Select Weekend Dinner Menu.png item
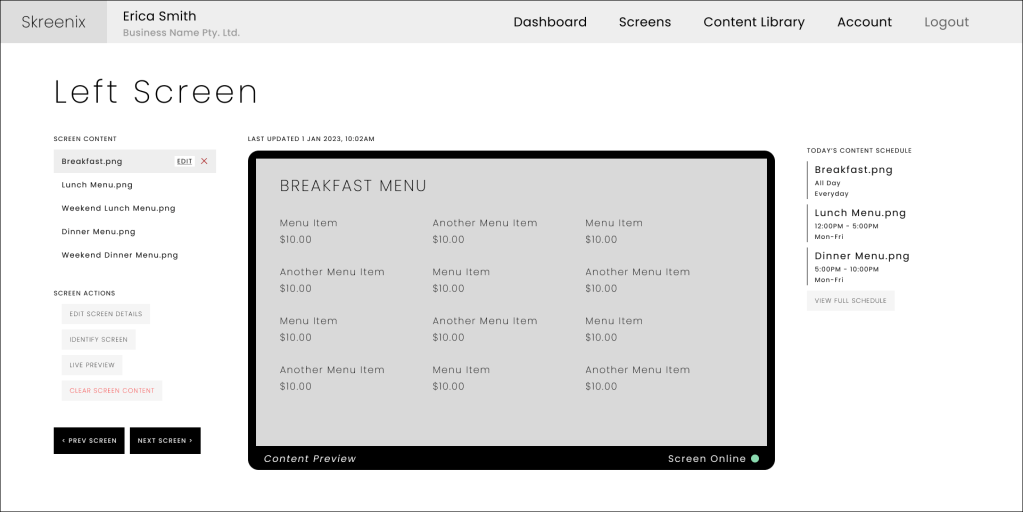 pos(120,255)
